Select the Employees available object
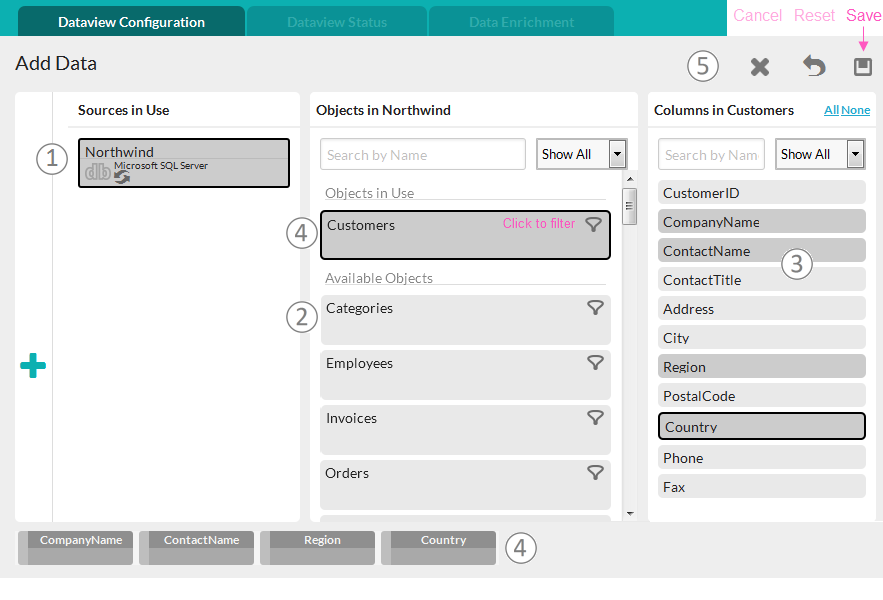 click(x=465, y=375)
